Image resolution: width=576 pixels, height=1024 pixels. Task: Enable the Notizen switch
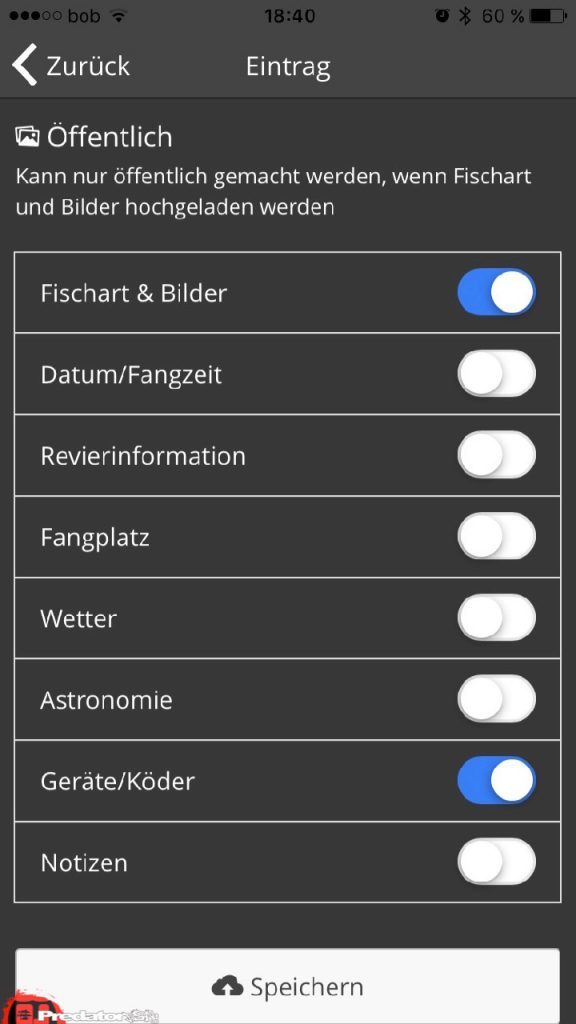click(497, 862)
